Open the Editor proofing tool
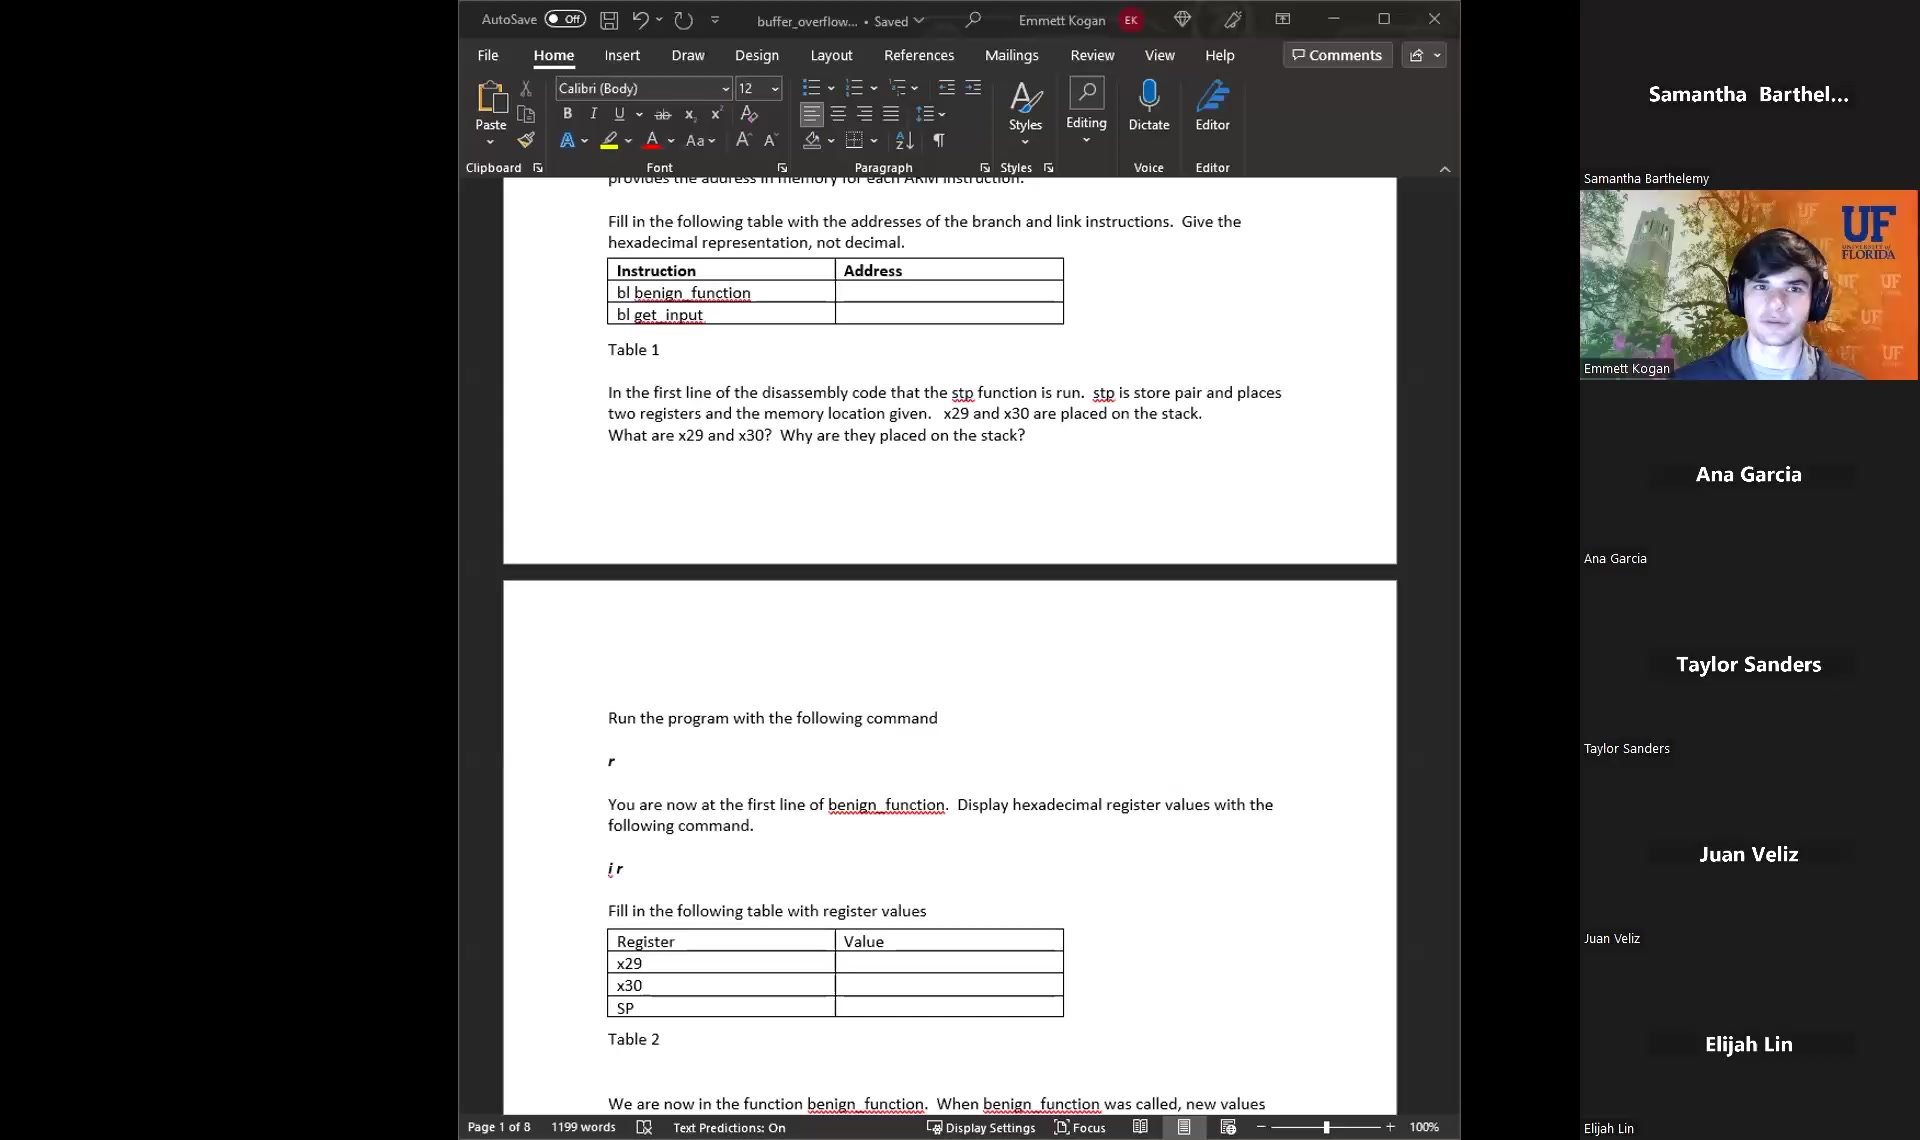This screenshot has height=1140, width=1920. click(1212, 105)
